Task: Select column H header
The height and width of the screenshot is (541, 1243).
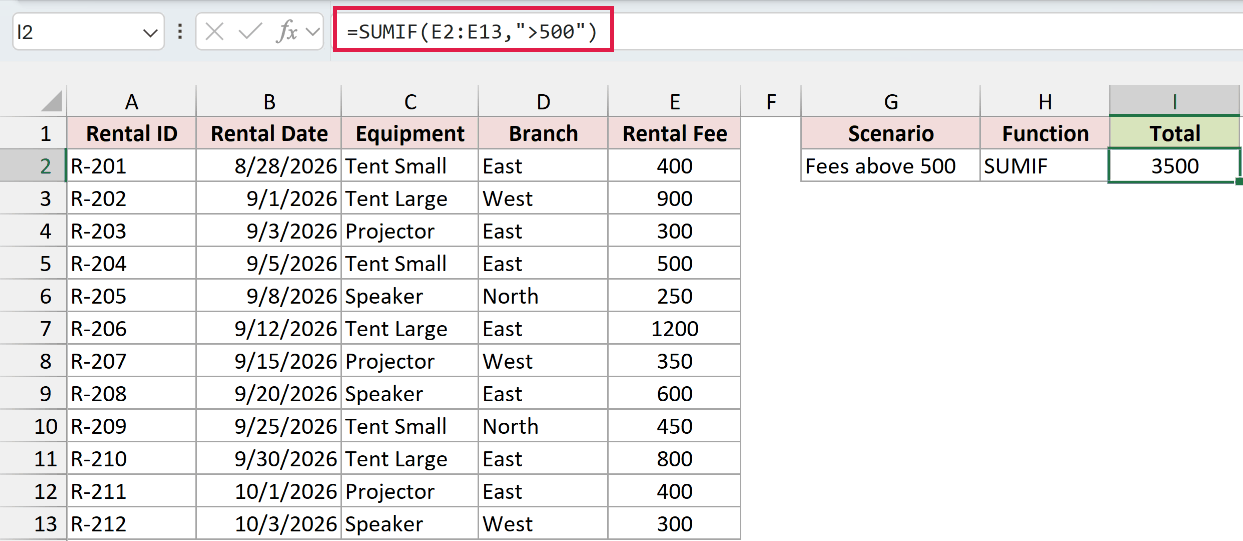Action: pos(1045,101)
